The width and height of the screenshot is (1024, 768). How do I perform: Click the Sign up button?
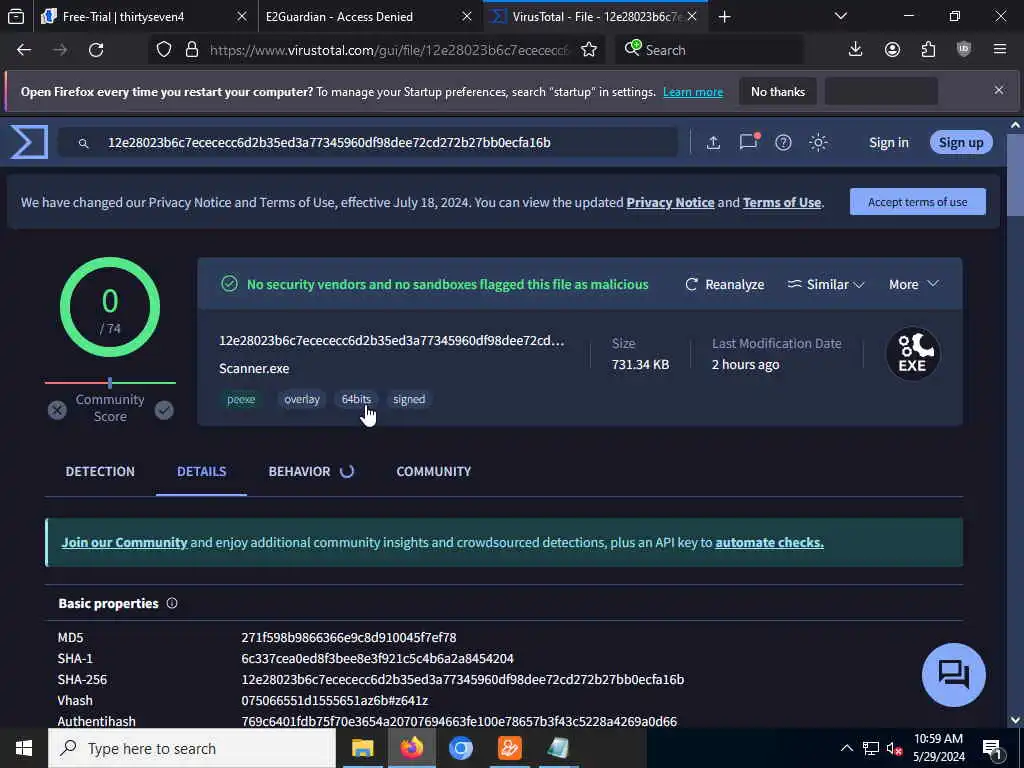[x=961, y=142]
